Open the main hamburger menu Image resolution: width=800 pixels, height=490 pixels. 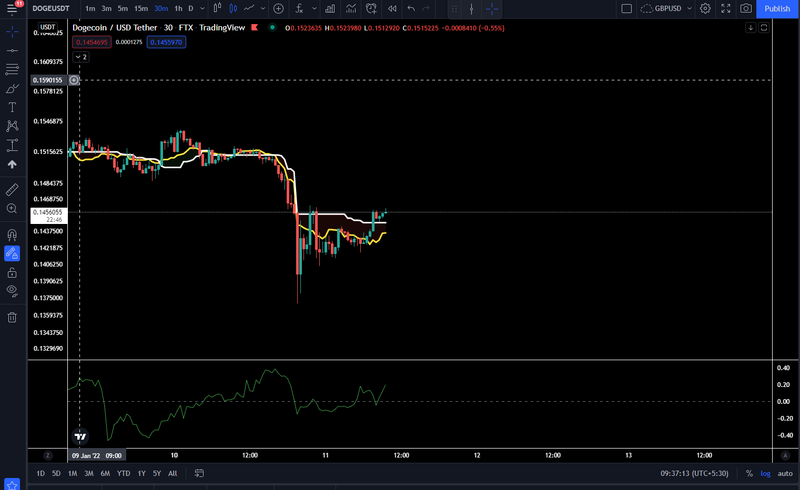coord(12,9)
